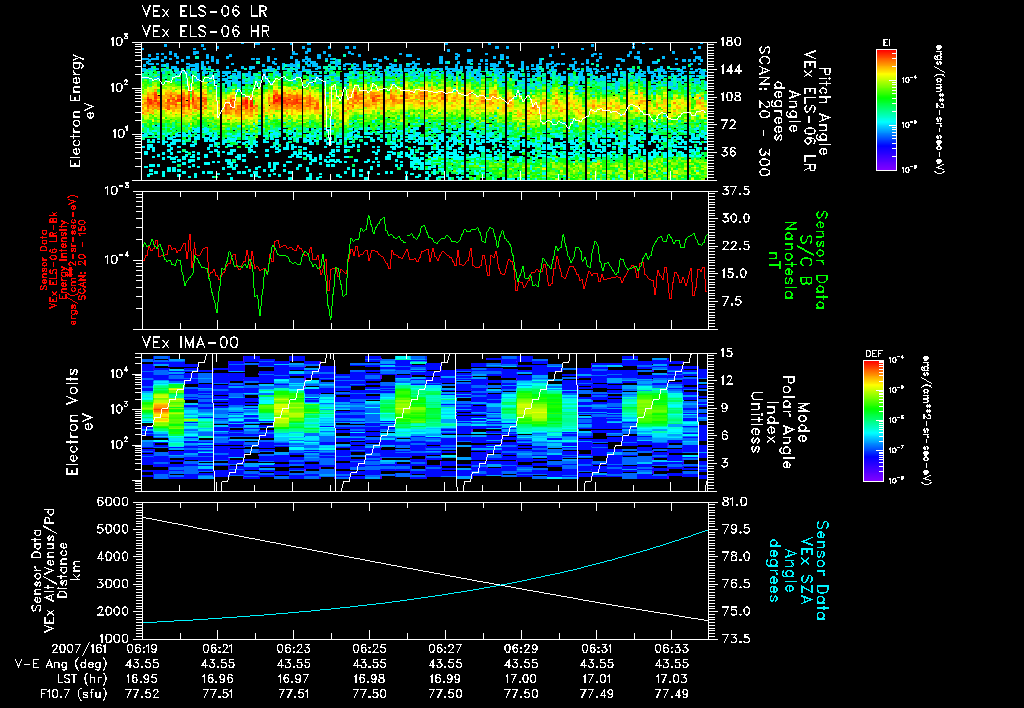1024x708 pixels.
Task: Click the 06:19 time tick label
Action: (x=142, y=649)
